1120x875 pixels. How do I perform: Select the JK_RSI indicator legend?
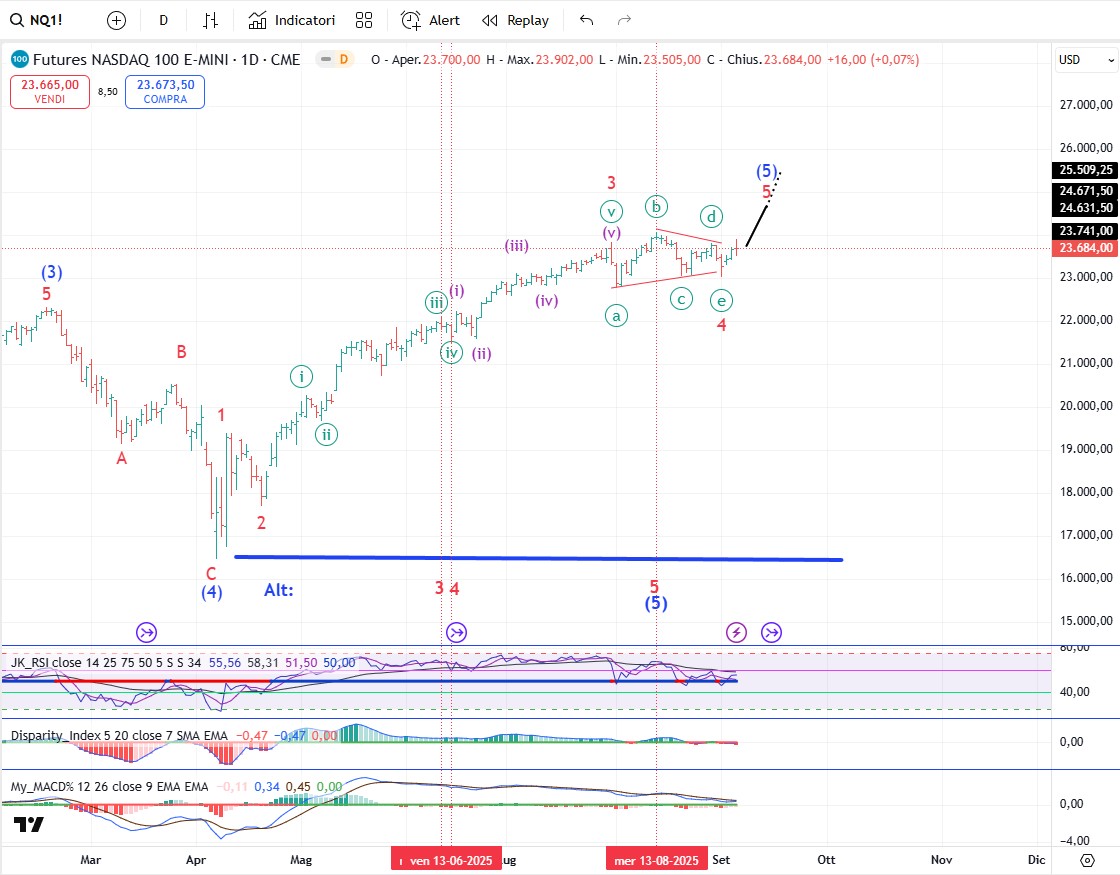coord(106,663)
